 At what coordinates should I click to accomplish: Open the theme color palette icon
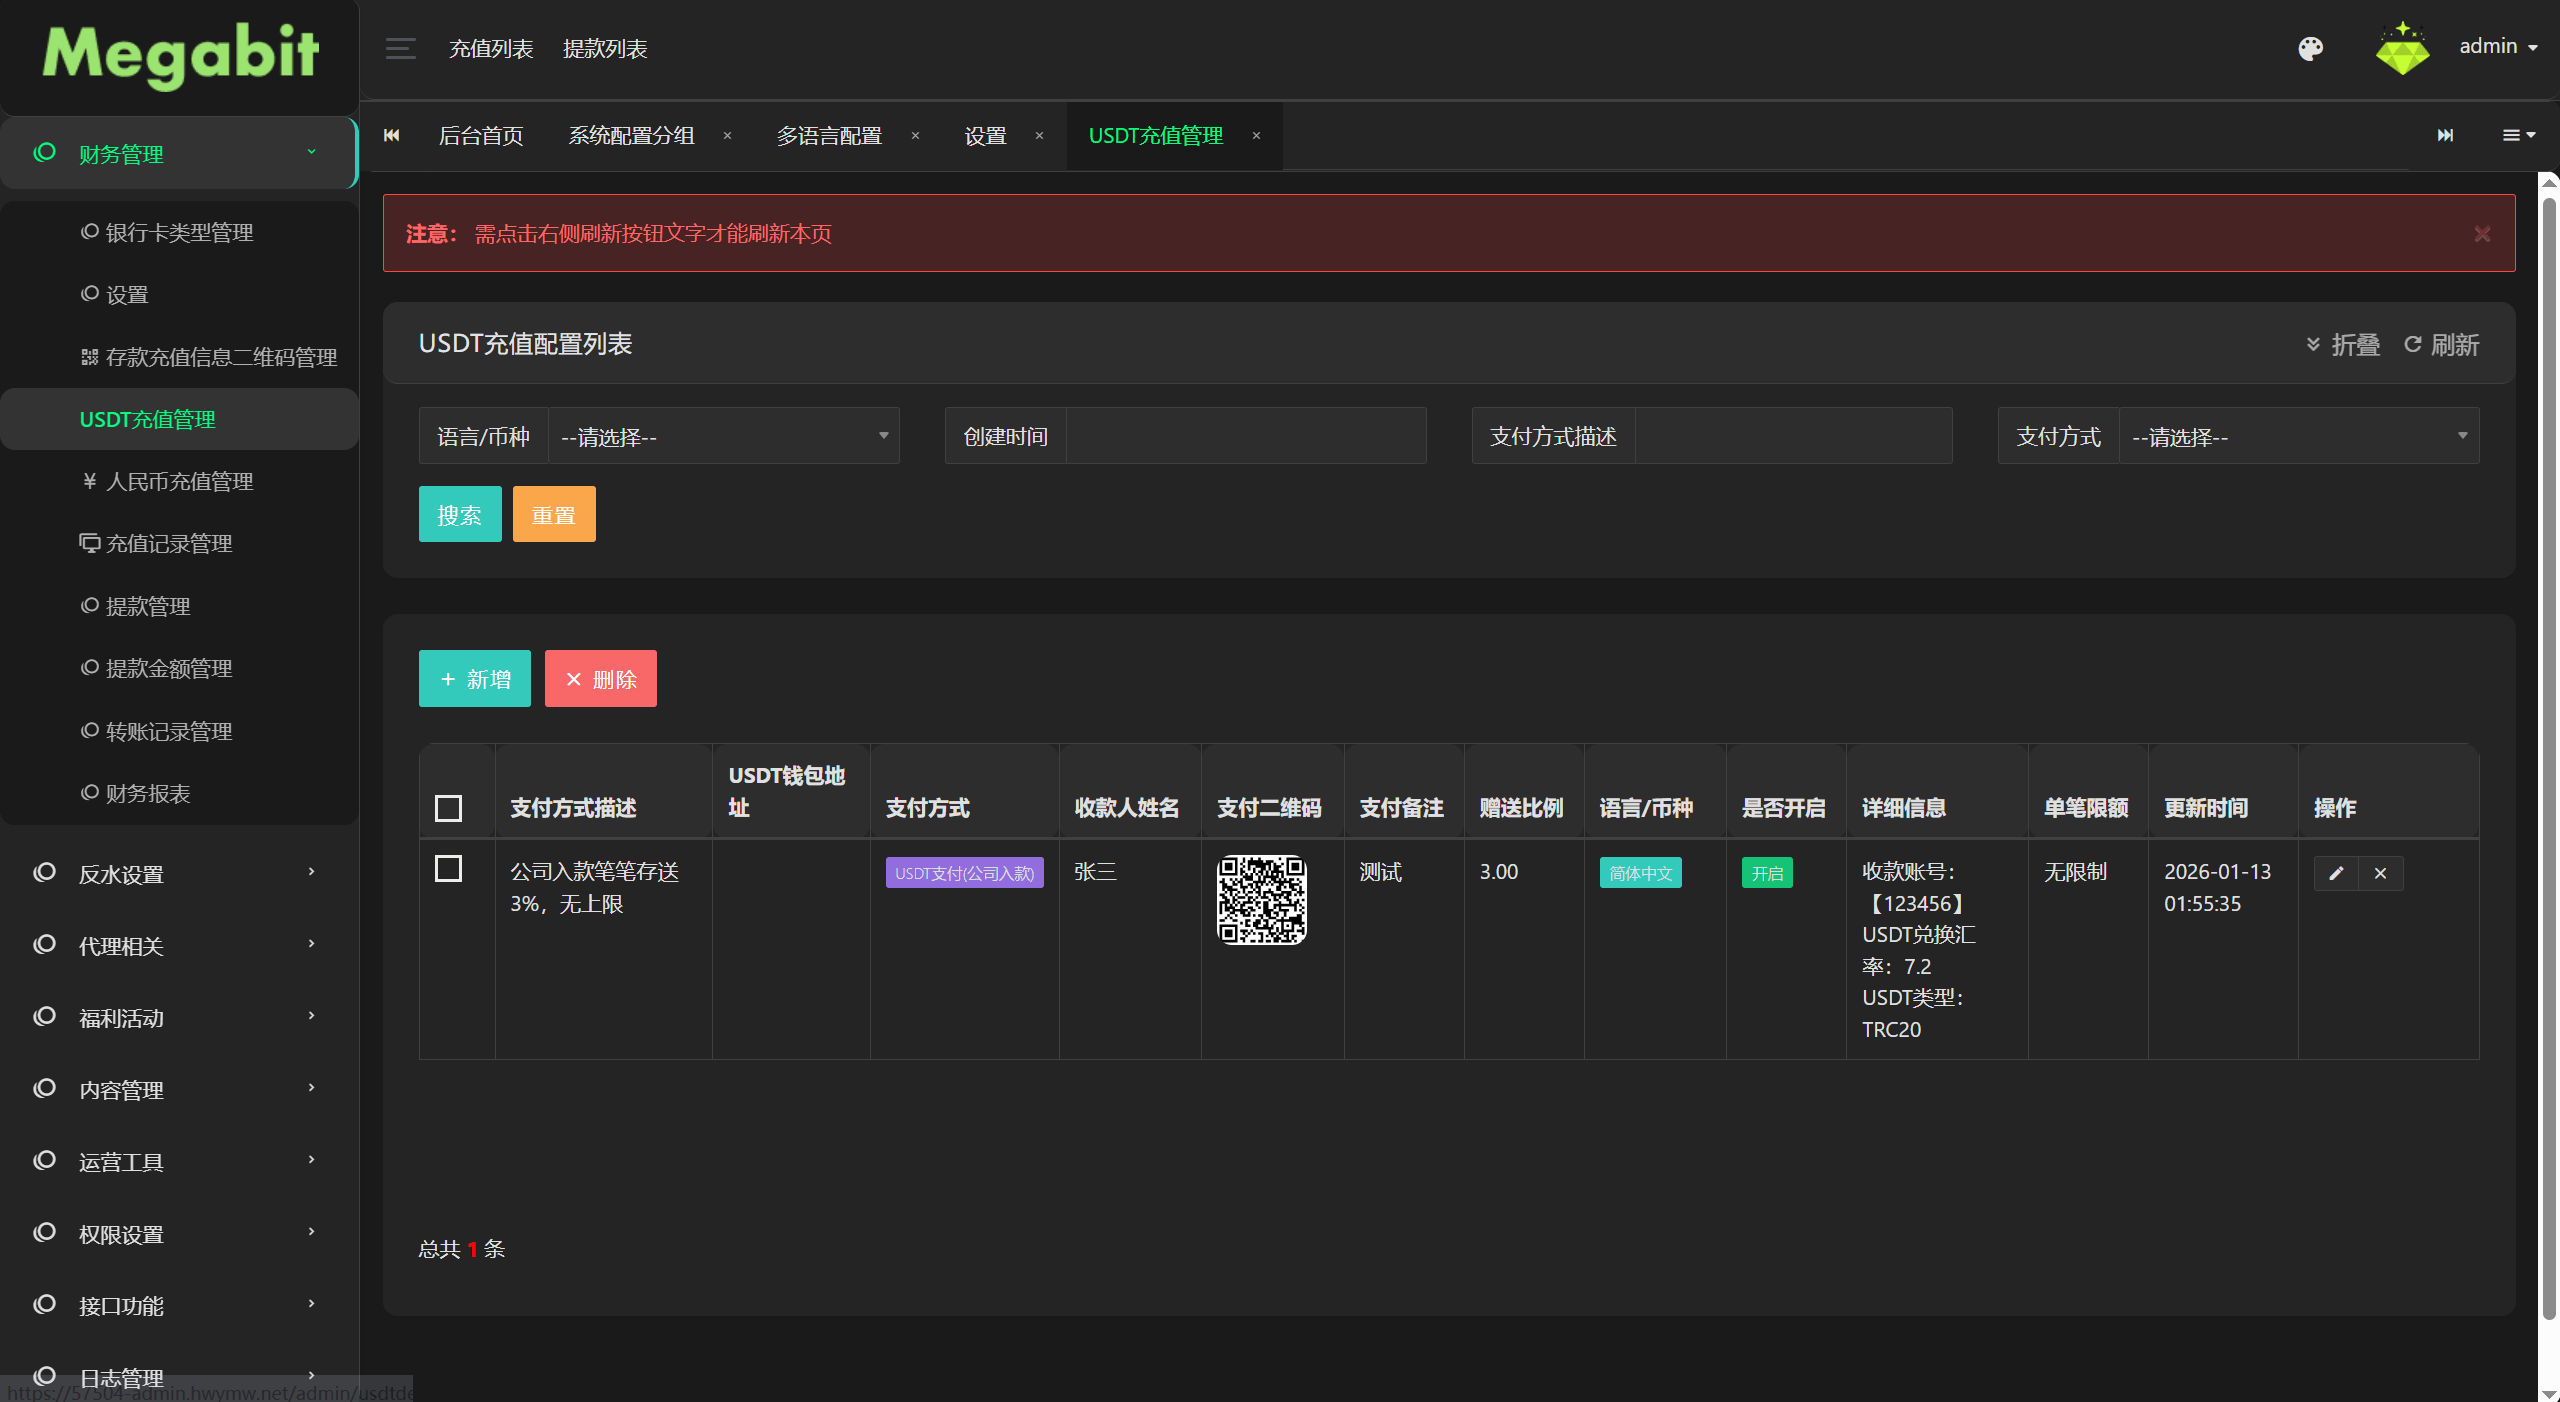[2310, 48]
